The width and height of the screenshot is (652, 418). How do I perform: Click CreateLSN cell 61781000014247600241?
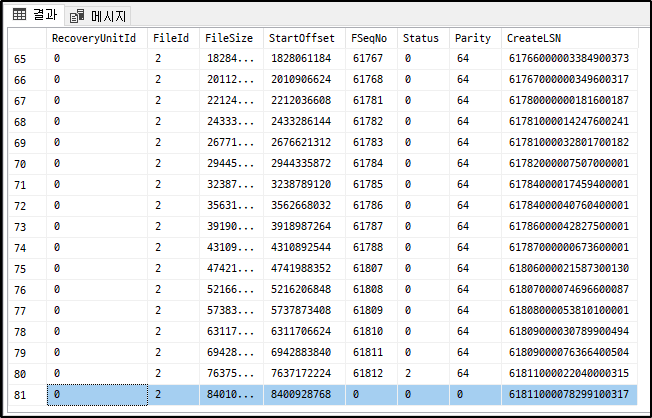point(569,121)
